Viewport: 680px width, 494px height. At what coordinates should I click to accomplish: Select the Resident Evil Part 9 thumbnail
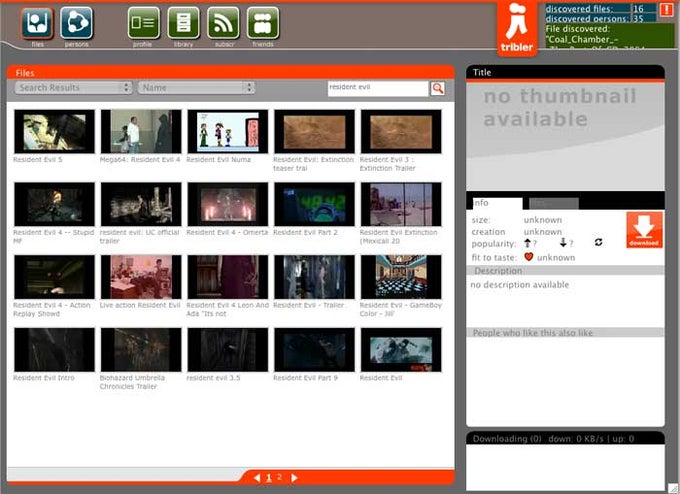click(x=314, y=350)
